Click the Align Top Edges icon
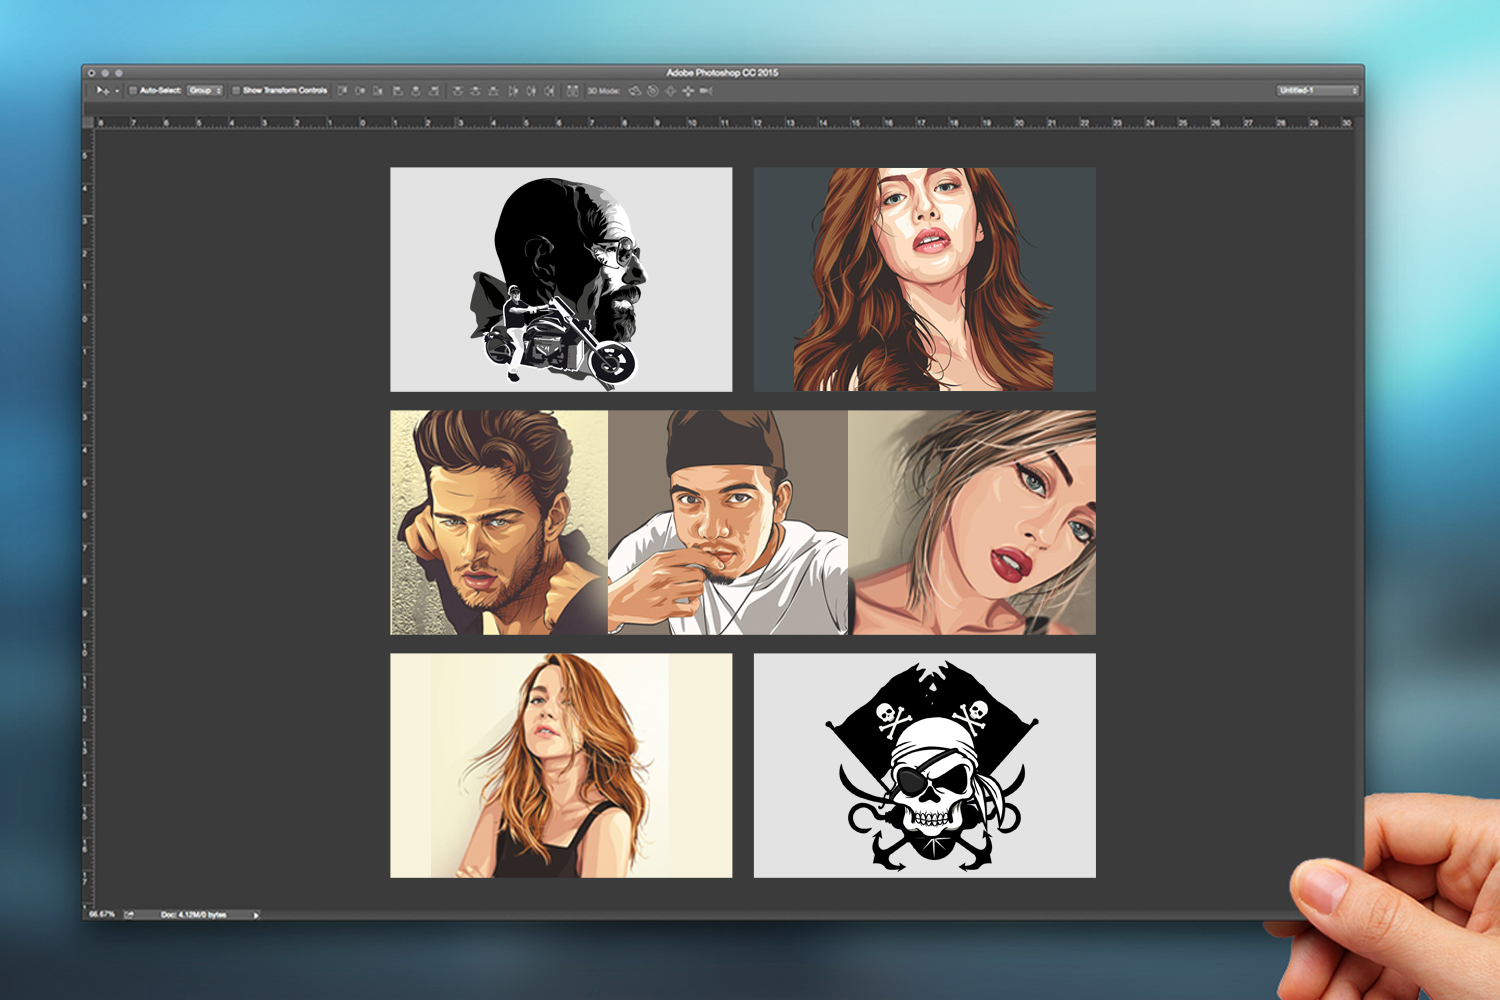The height and width of the screenshot is (1000, 1500). coord(342,91)
